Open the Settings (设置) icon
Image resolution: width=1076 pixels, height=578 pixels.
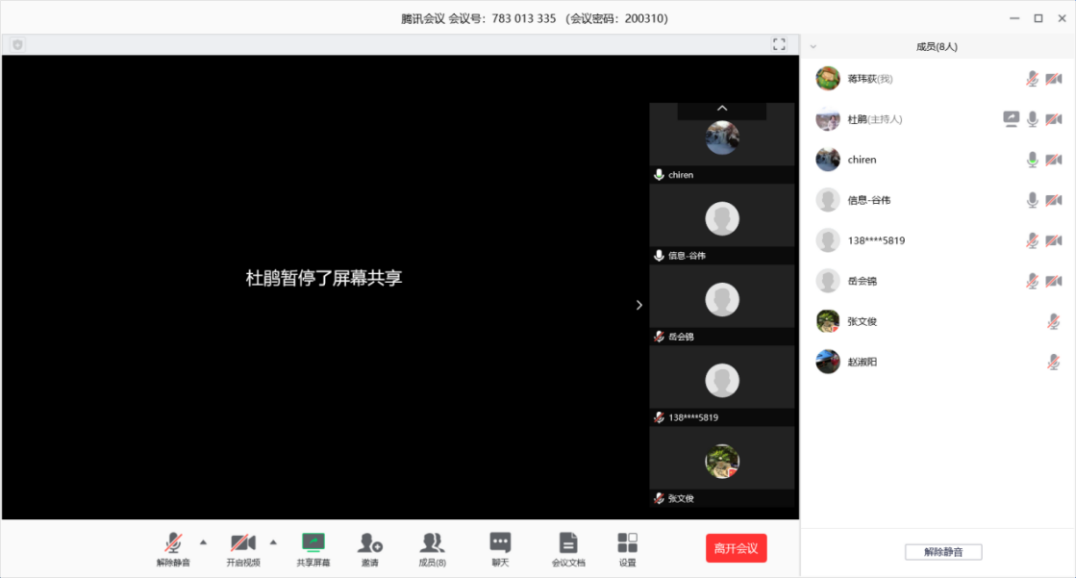pyautogui.click(x=627, y=543)
